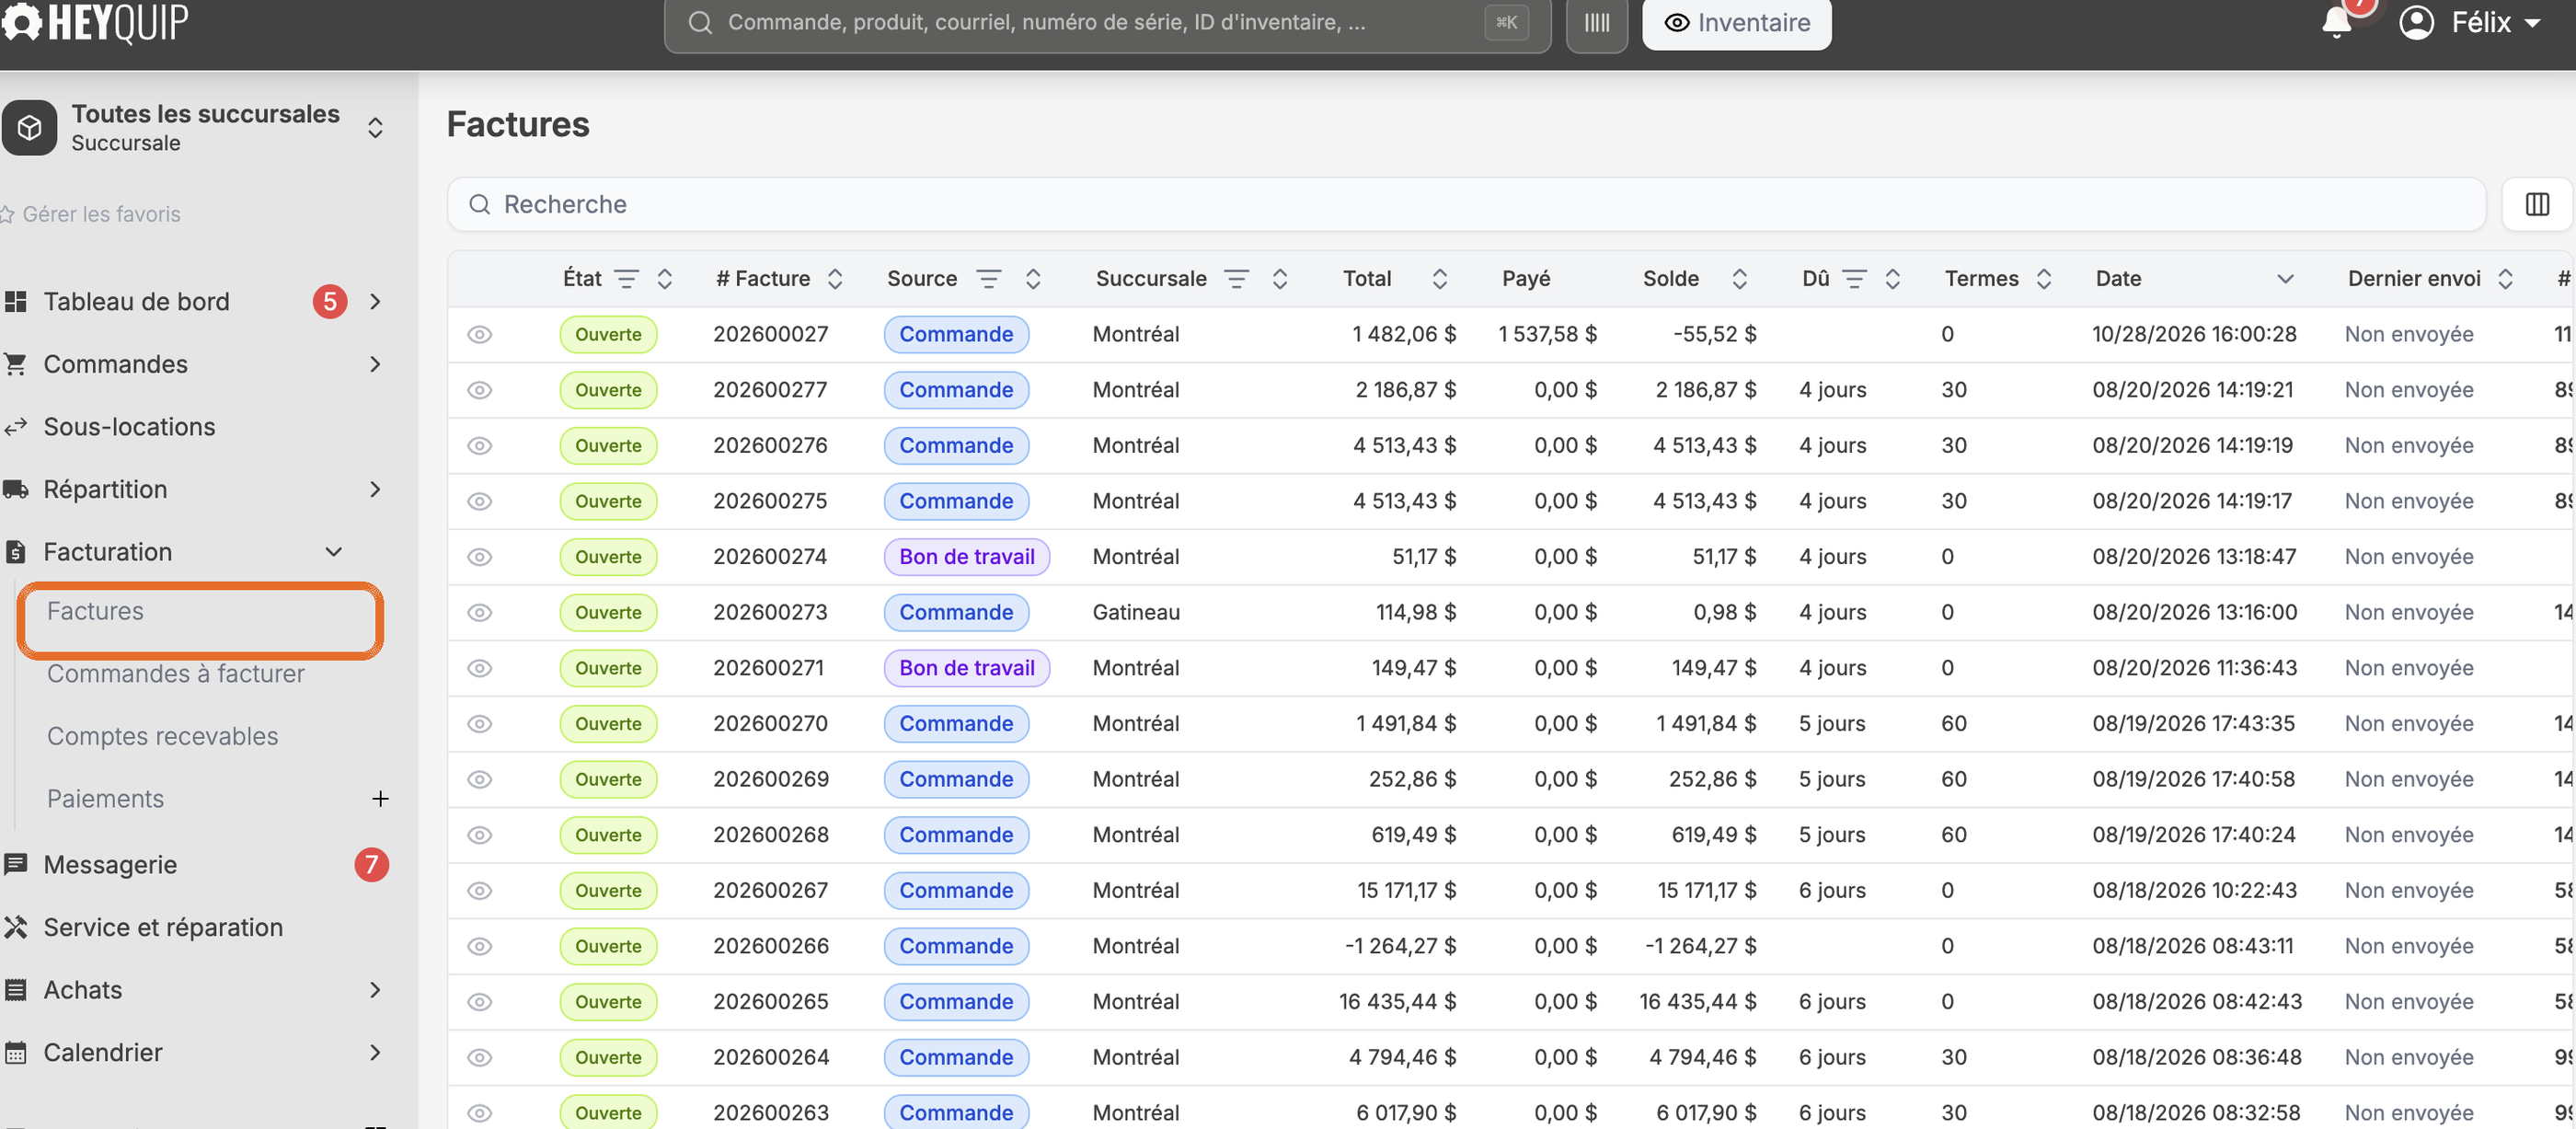View invoice 202600266 via eye icon
Screen dimensions: 2576x1129
click(479, 946)
